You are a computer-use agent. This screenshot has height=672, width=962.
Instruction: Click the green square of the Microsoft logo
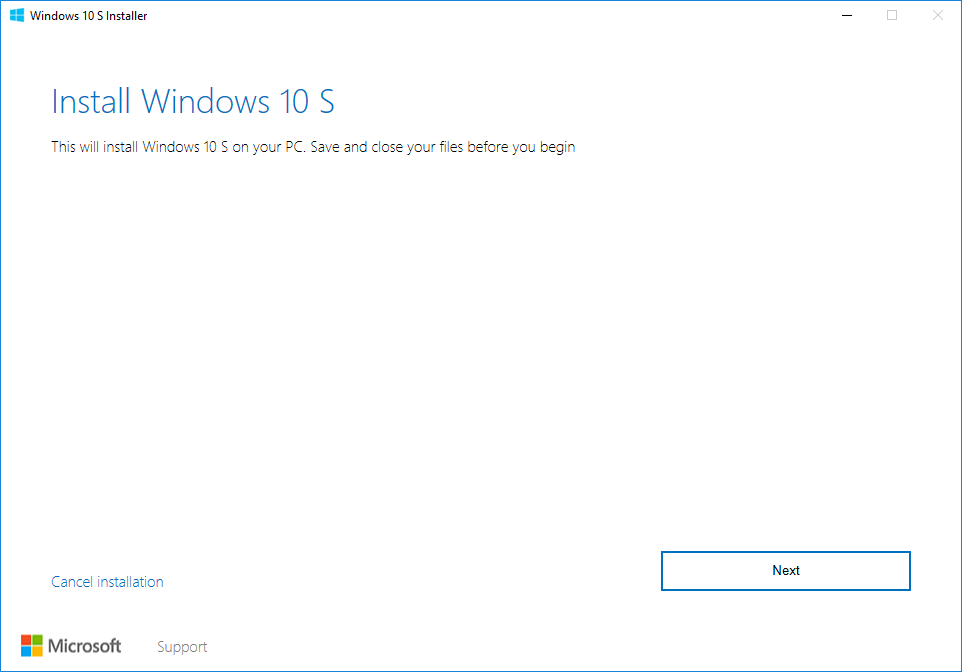(x=36, y=638)
